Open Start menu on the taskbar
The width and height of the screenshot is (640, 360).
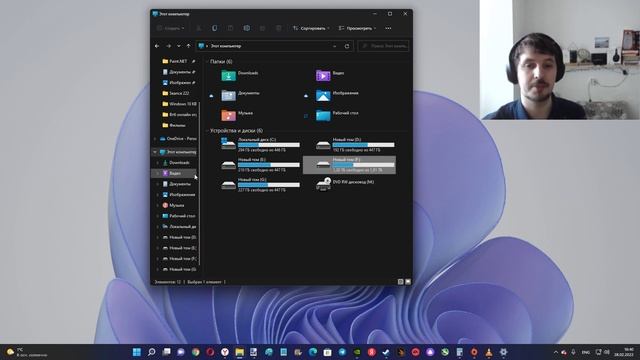click(x=137, y=352)
